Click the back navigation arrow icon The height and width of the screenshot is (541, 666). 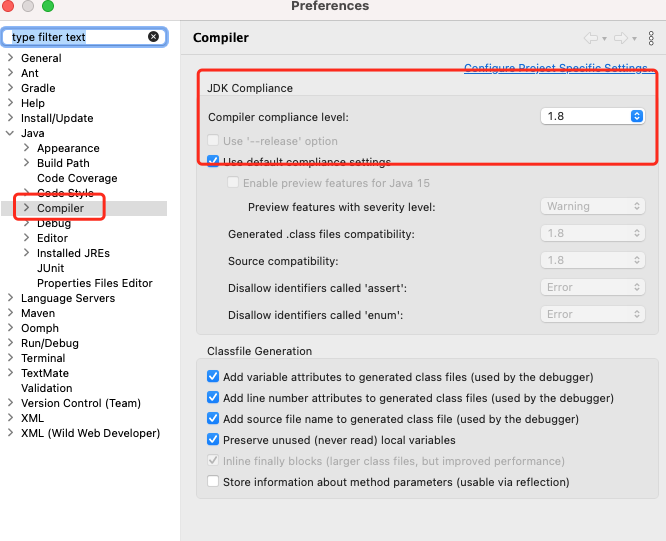click(x=591, y=38)
